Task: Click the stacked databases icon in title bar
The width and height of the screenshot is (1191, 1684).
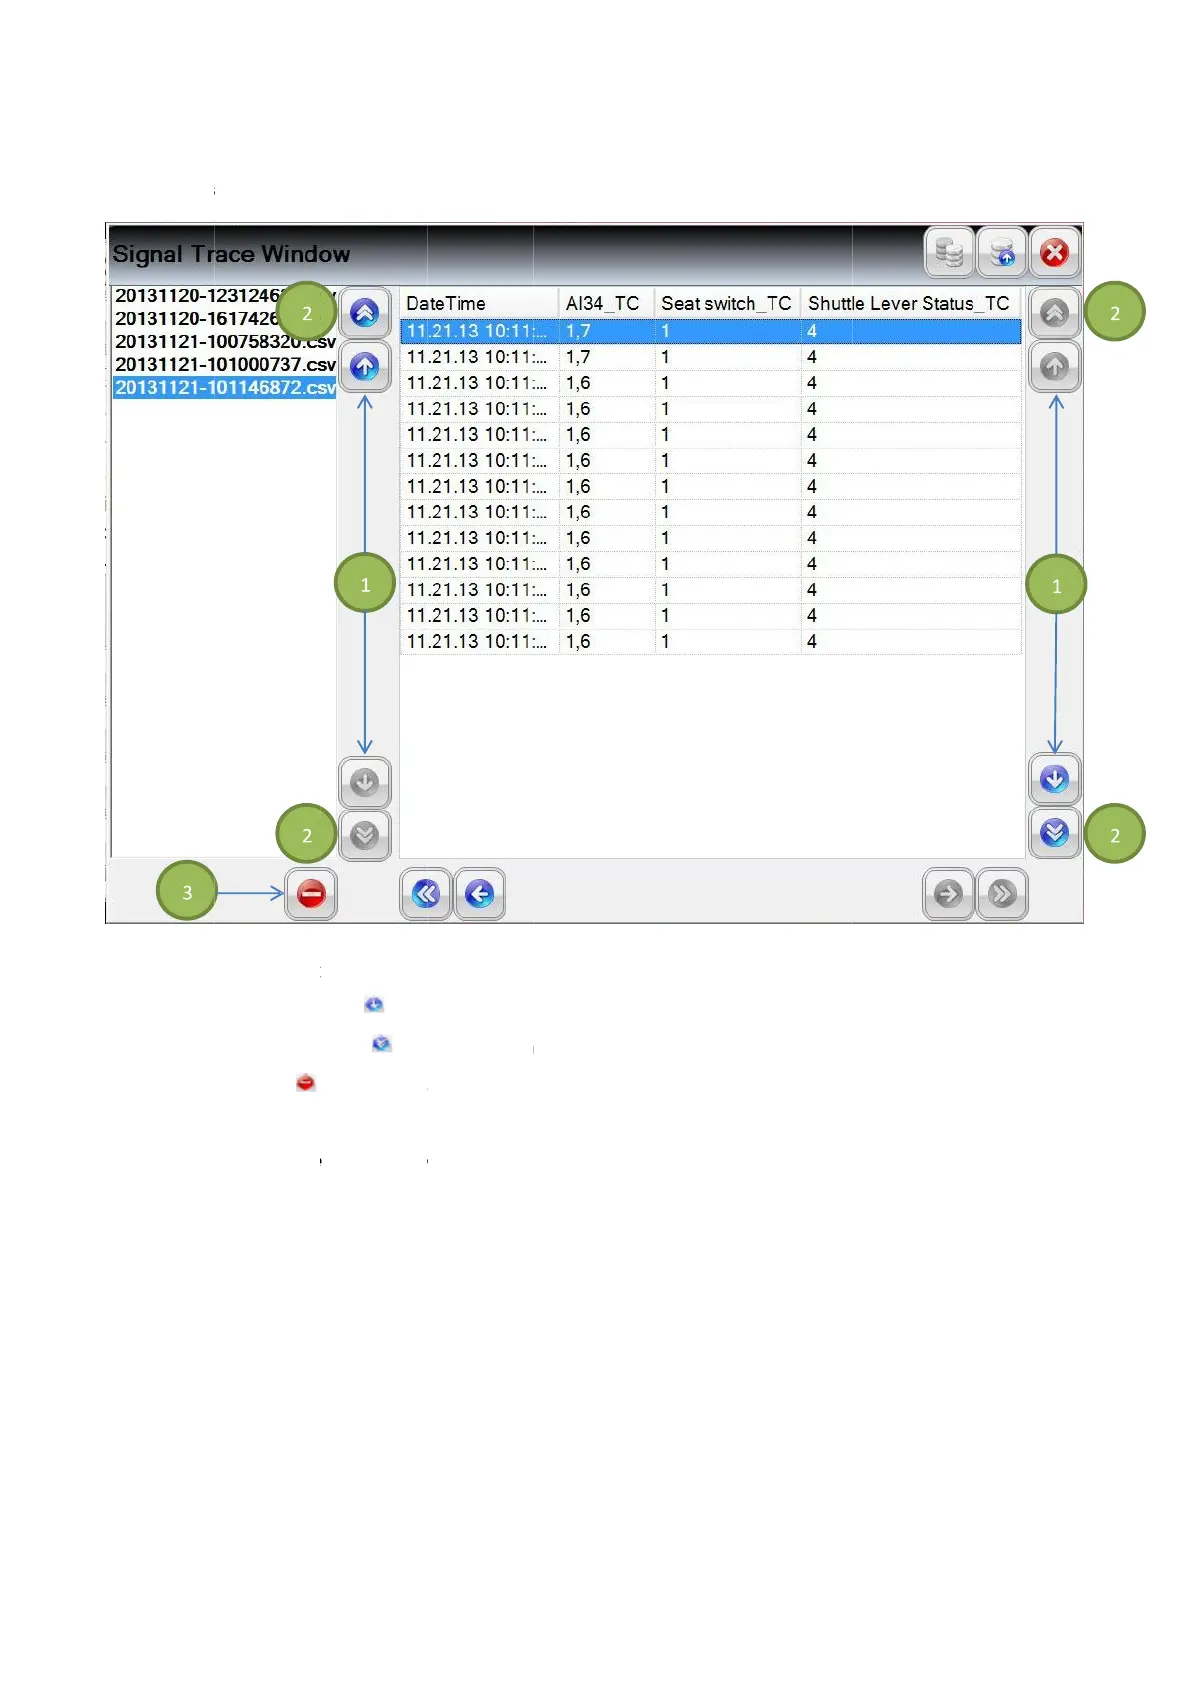Action: [949, 253]
